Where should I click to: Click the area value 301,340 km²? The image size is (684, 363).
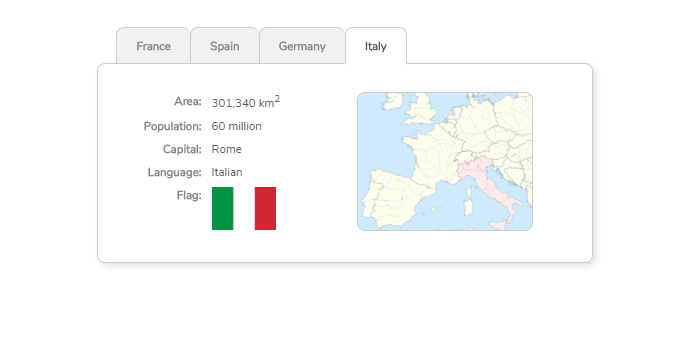pos(246,102)
